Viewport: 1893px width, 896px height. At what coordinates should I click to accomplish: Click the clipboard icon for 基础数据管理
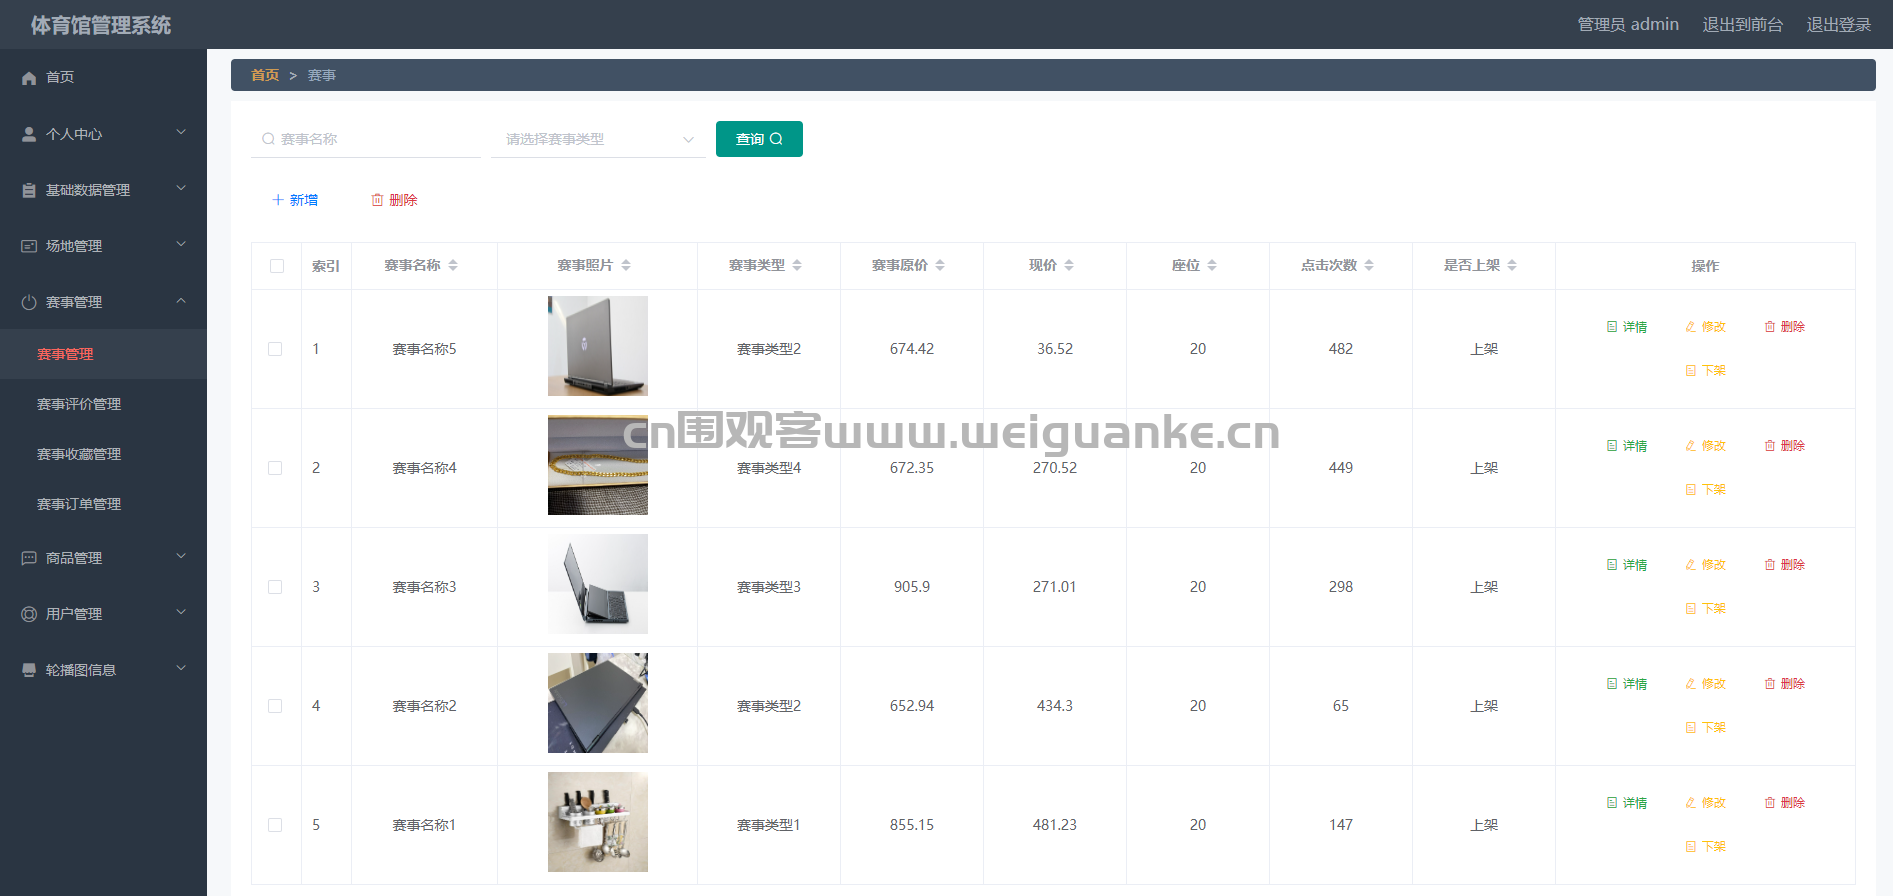click(29, 190)
